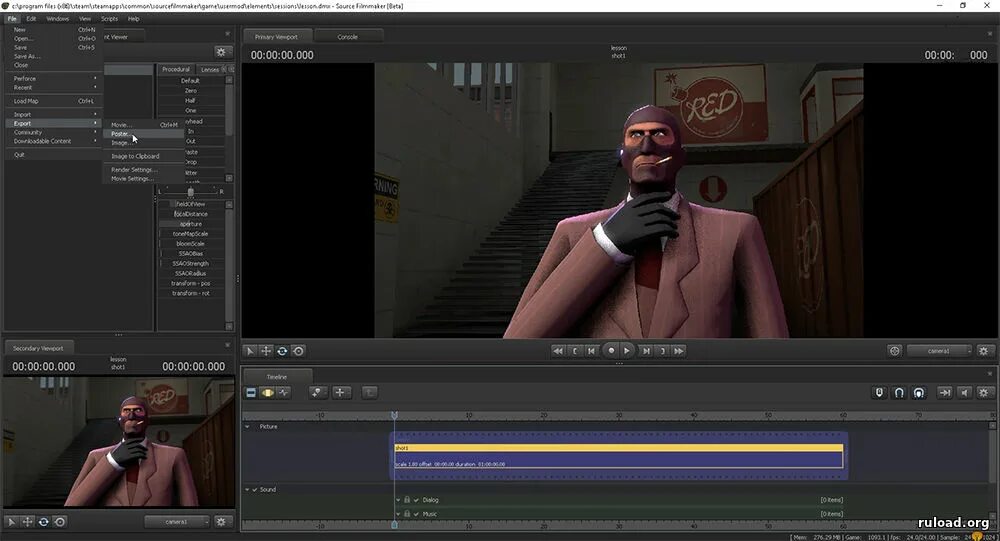Screen dimensions: 1000x541
Task: Open the Scripts menu
Action: 109,19
